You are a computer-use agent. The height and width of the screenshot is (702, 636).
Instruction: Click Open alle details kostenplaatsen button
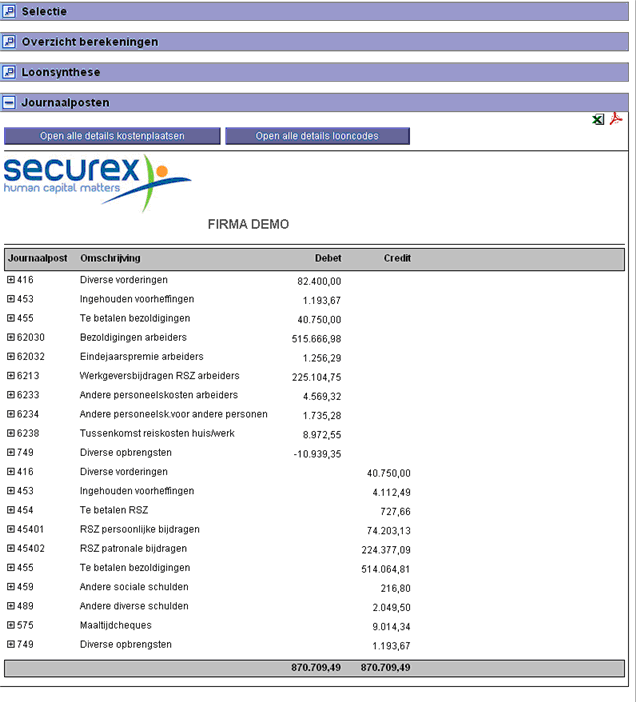112,136
